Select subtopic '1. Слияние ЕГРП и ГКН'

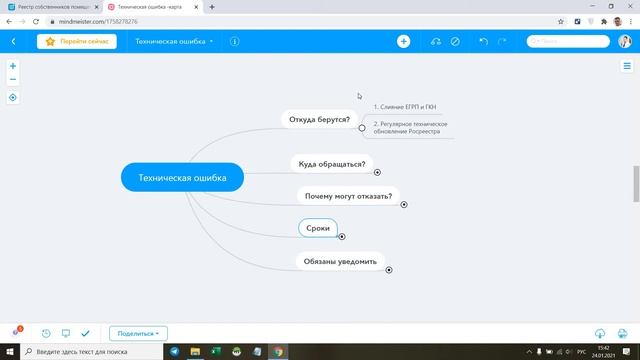[405, 107]
